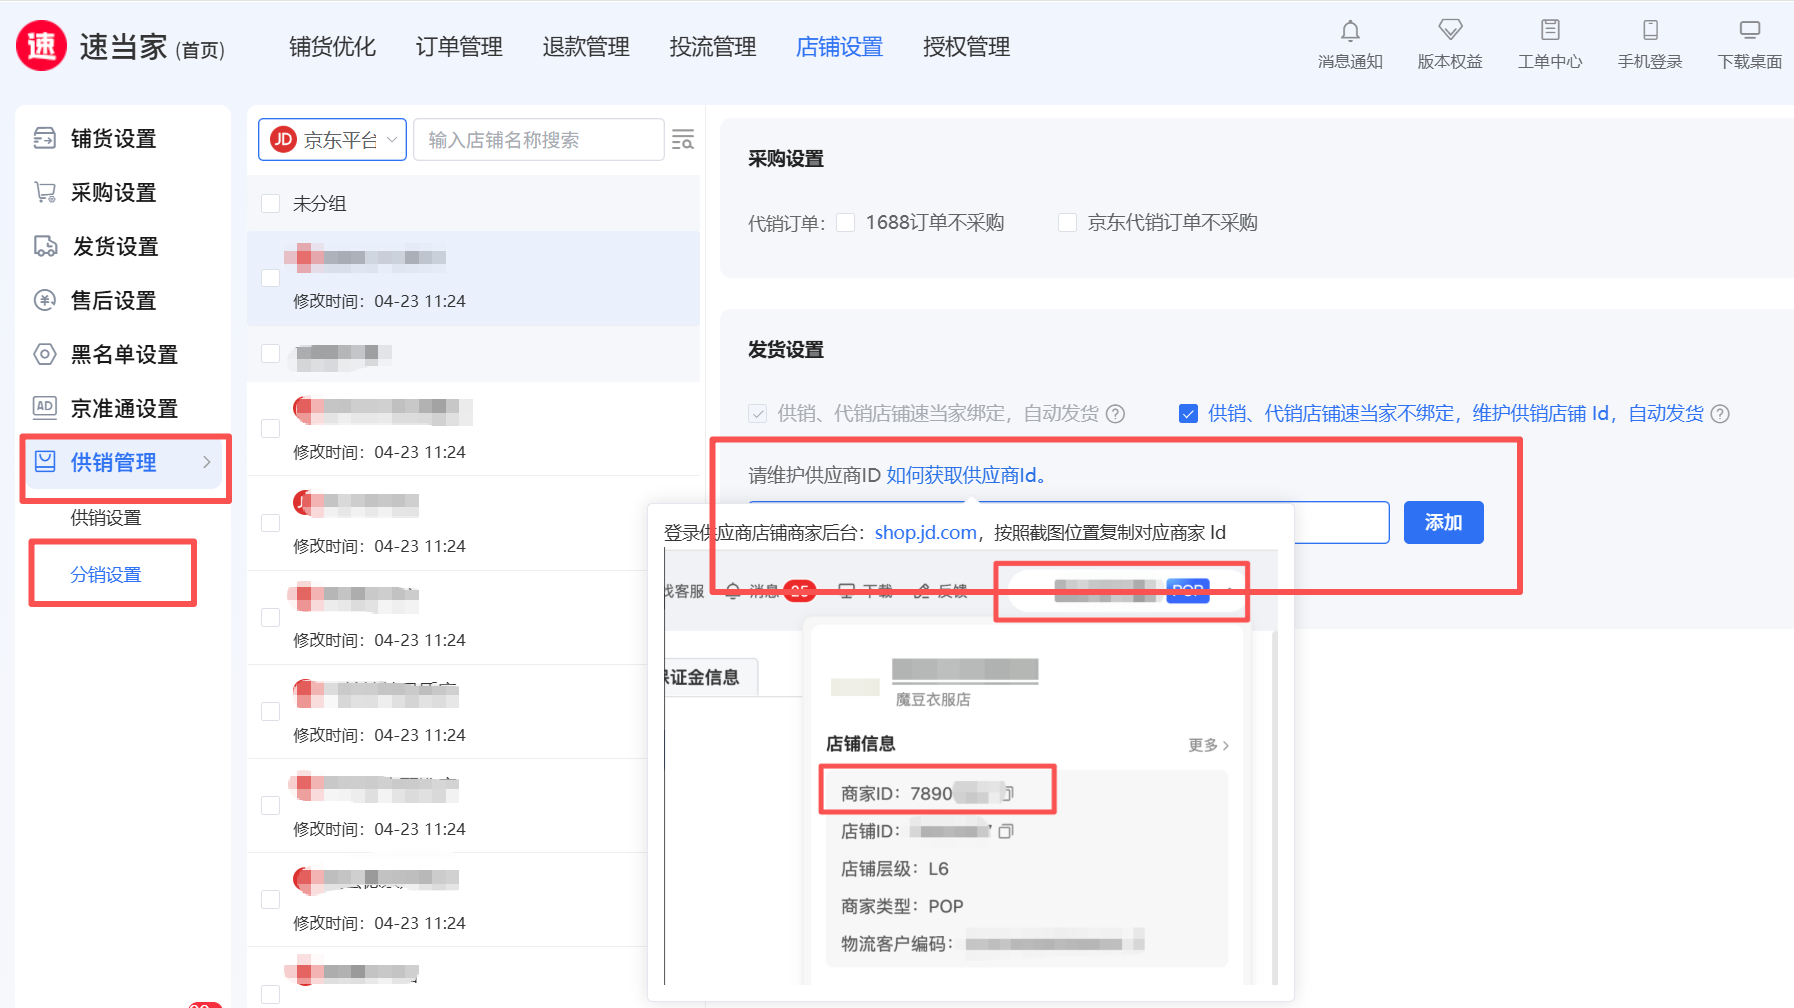This screenshot has width=1794, height=1008.
Task: Click the 版本权益 diamond icon
Action: [x=1450, y=30]
